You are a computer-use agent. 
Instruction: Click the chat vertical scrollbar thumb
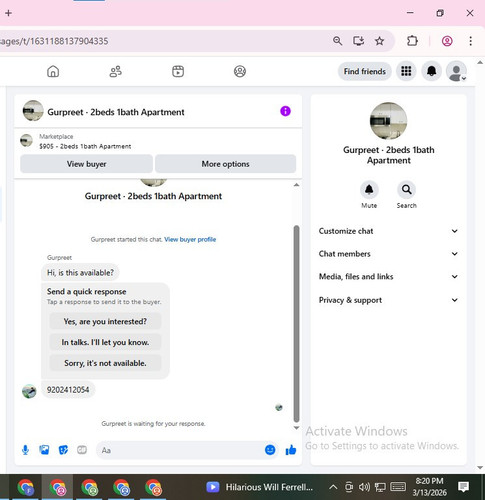pos(296,324)
